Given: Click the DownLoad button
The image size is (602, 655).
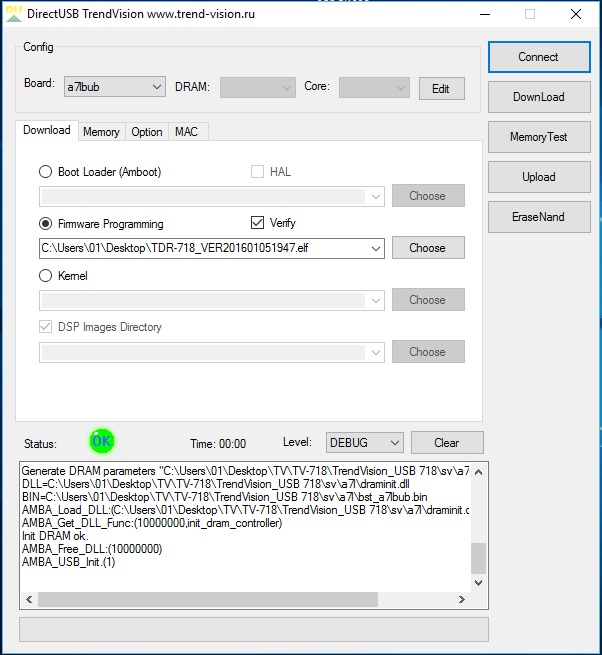Looking at the screenshot, I should pos(538,97).
